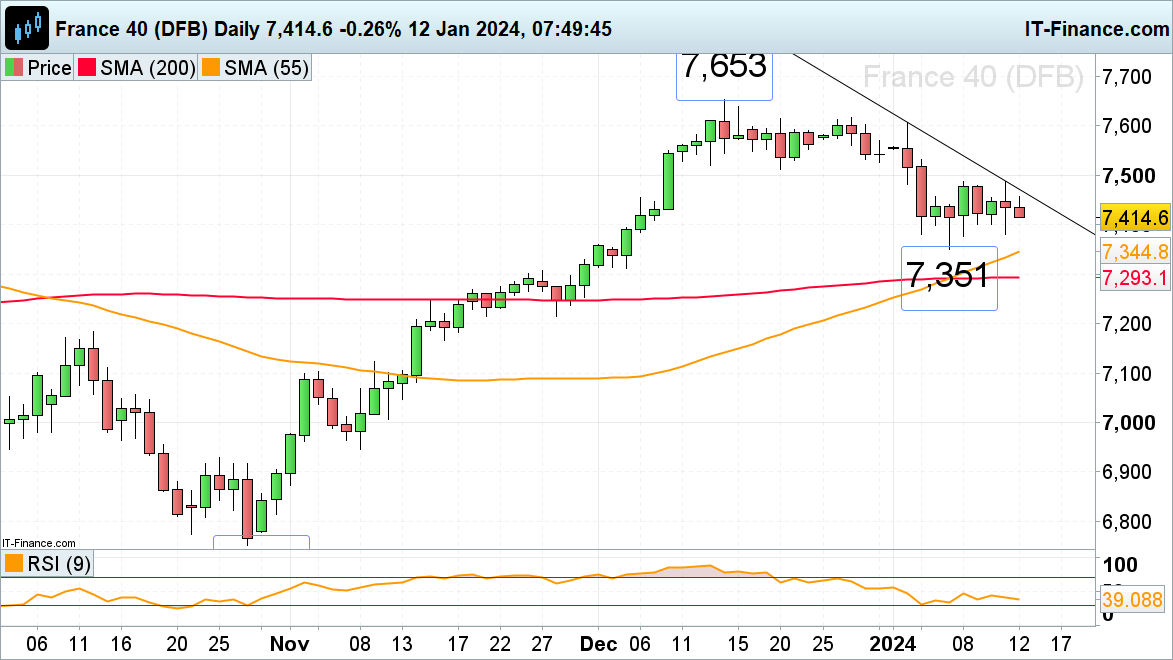This screenshot has width=1173, height=660.
Task: Click the 6,800 price axis label
Action: [1127, 522]
